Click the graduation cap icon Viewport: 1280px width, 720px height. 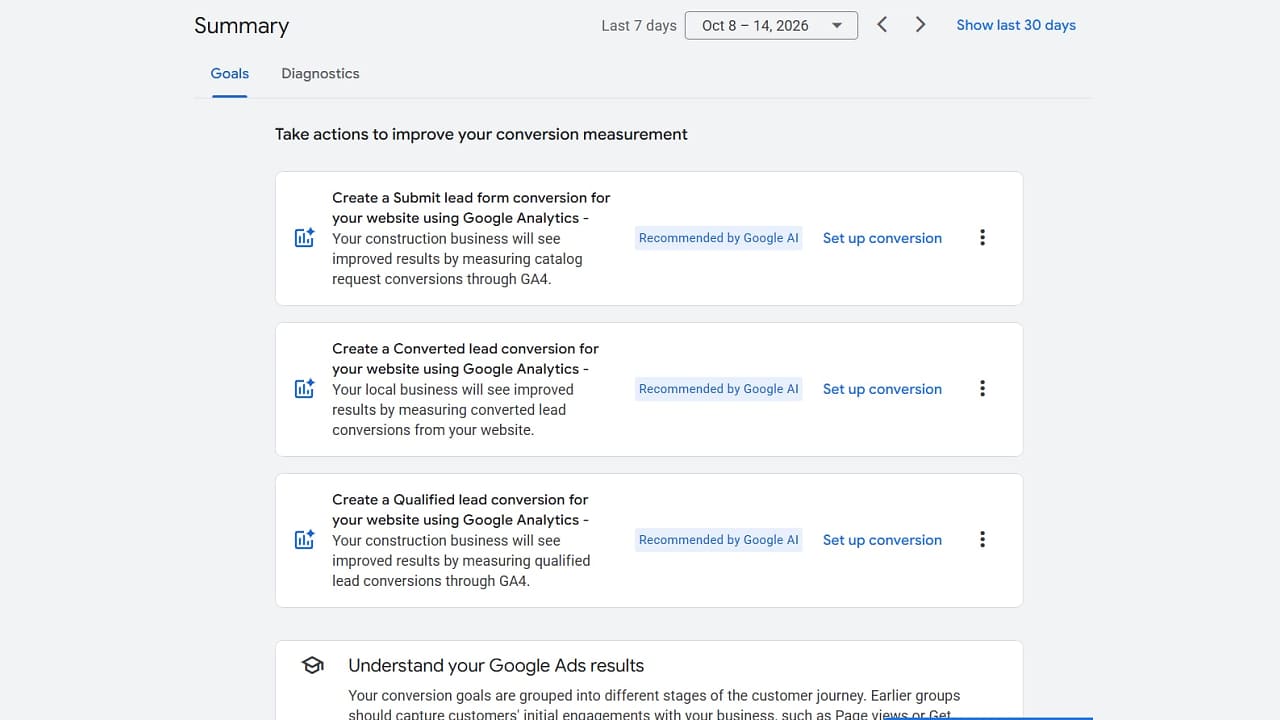(313, 666)
